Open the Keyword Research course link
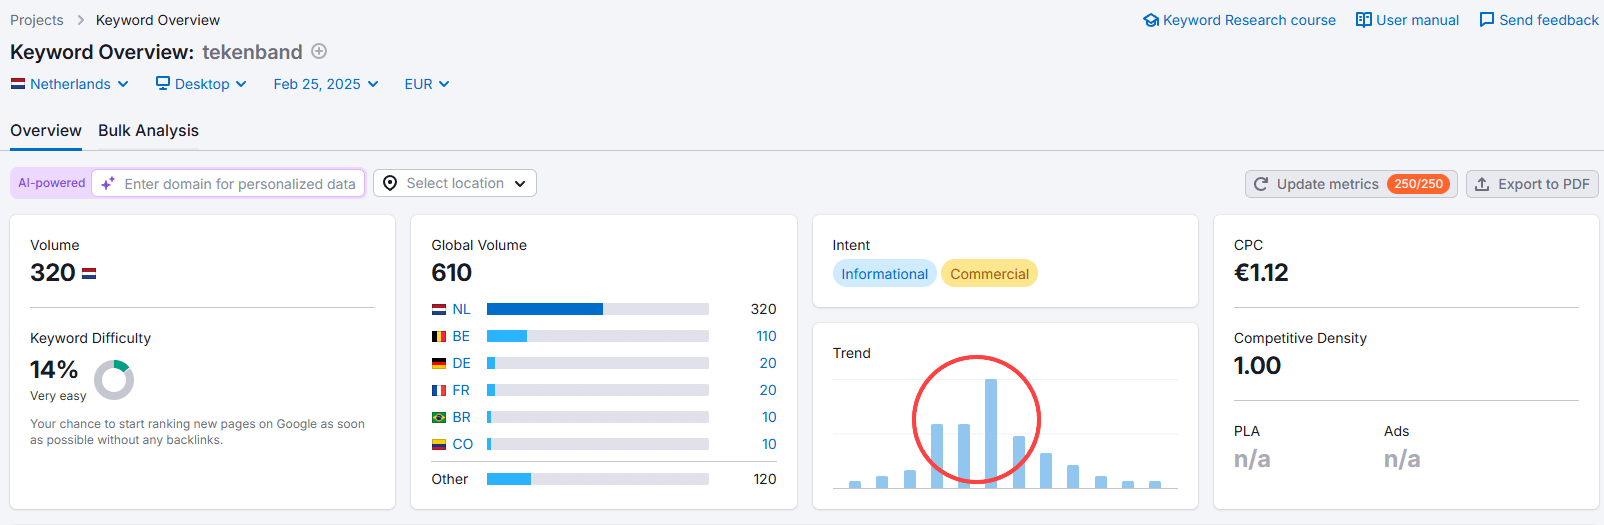The width and height of the screenshot is (1604, 525). [x=1240, y=20]
